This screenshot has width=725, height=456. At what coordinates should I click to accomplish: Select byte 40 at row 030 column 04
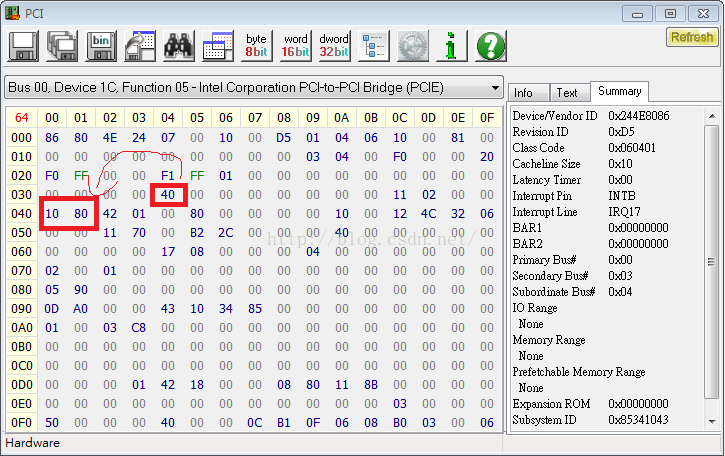[x=168, y=195]
